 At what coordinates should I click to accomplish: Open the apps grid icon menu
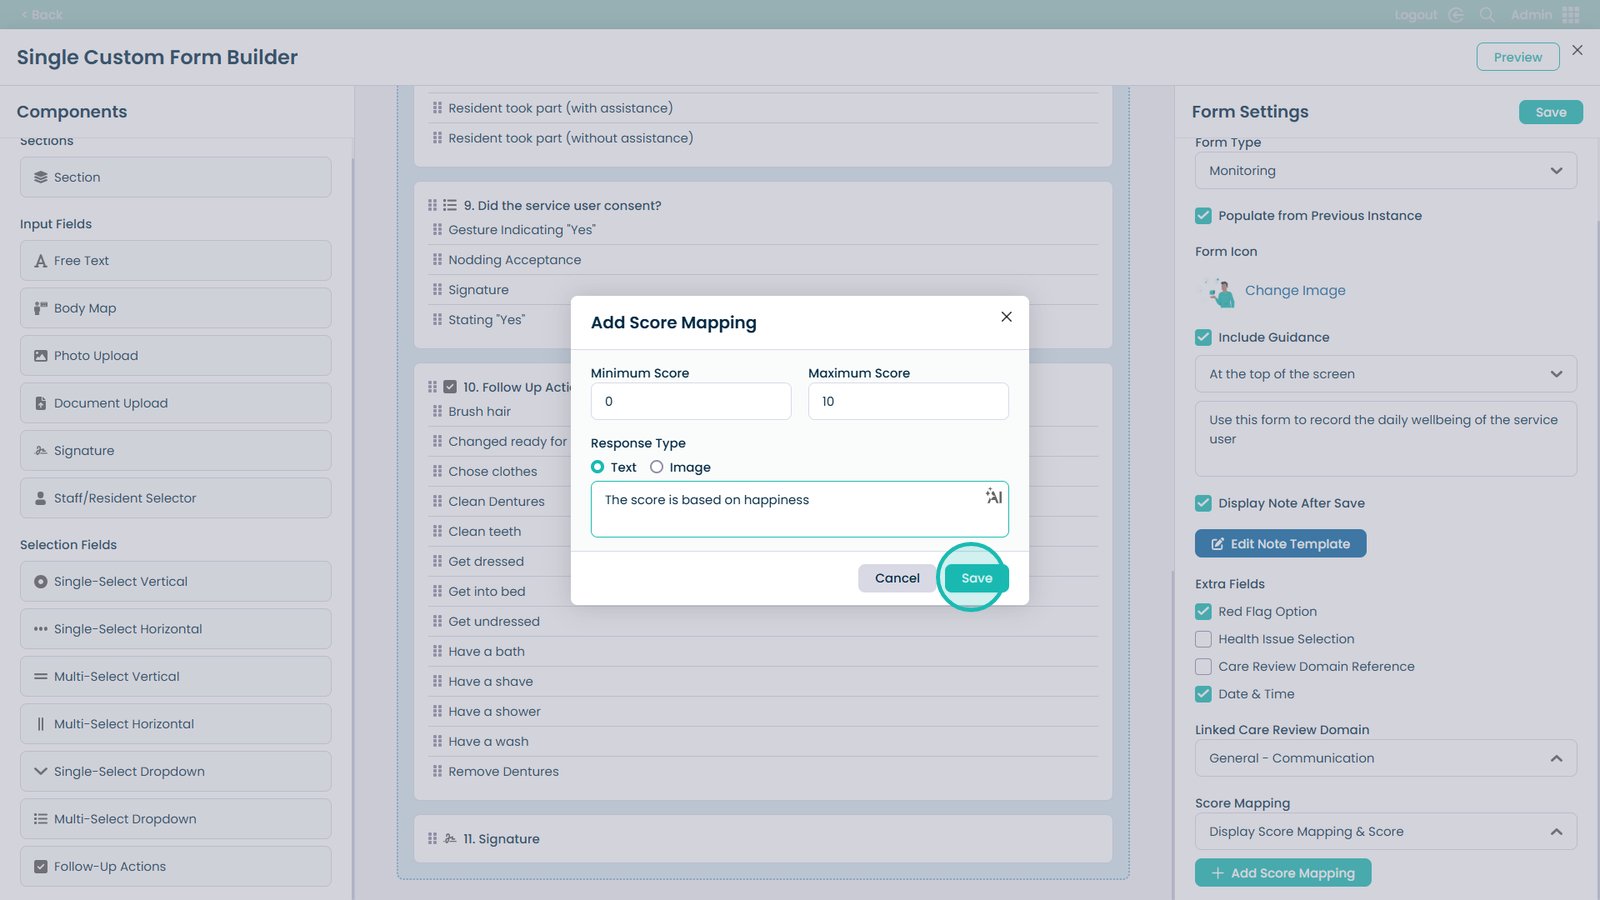(1571, 15)
